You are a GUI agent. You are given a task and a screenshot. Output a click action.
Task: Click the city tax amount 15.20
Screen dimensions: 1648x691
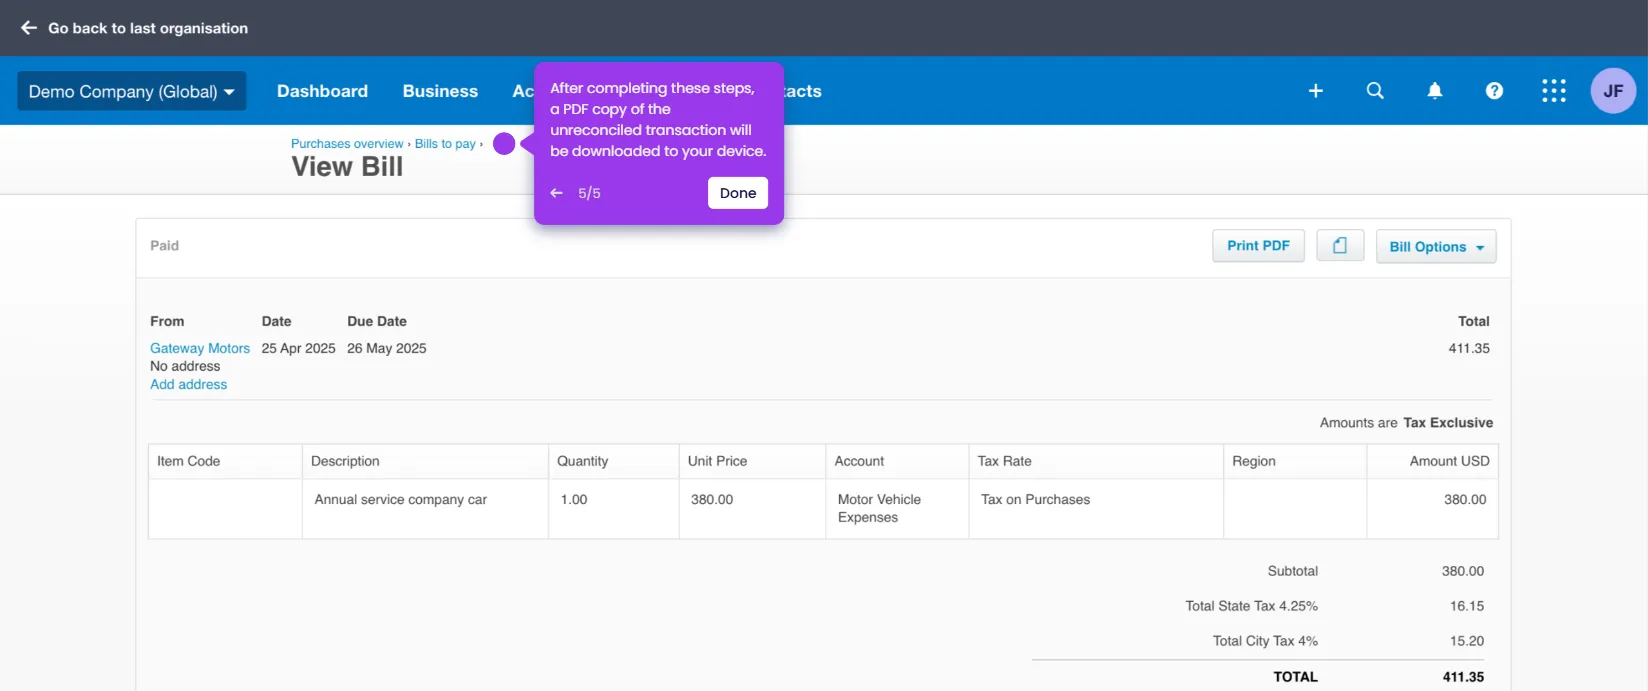pyautogui.click(x=1467, y=641)
